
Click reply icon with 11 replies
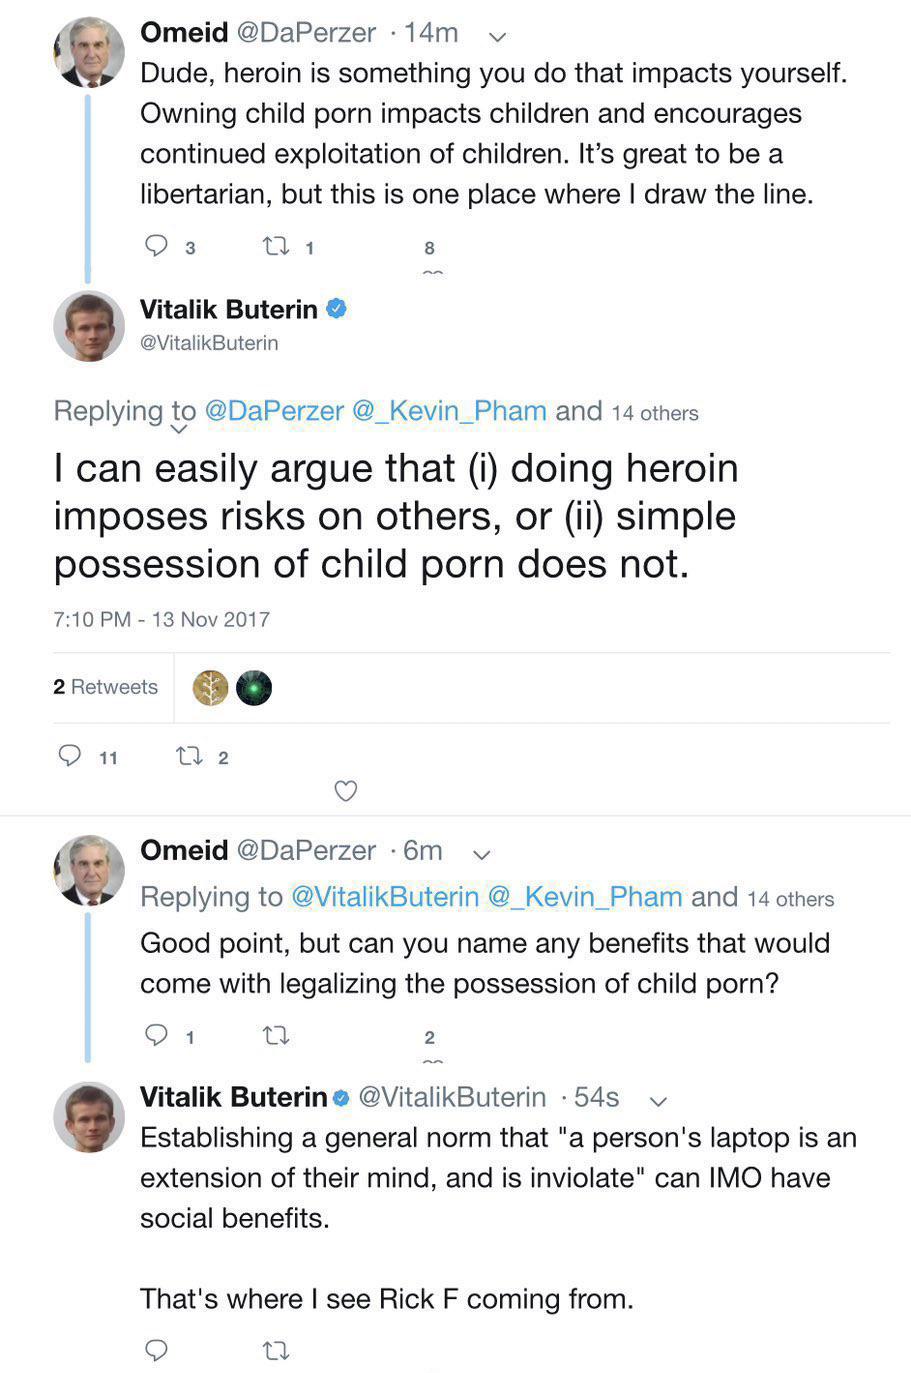tap(70, 756)
